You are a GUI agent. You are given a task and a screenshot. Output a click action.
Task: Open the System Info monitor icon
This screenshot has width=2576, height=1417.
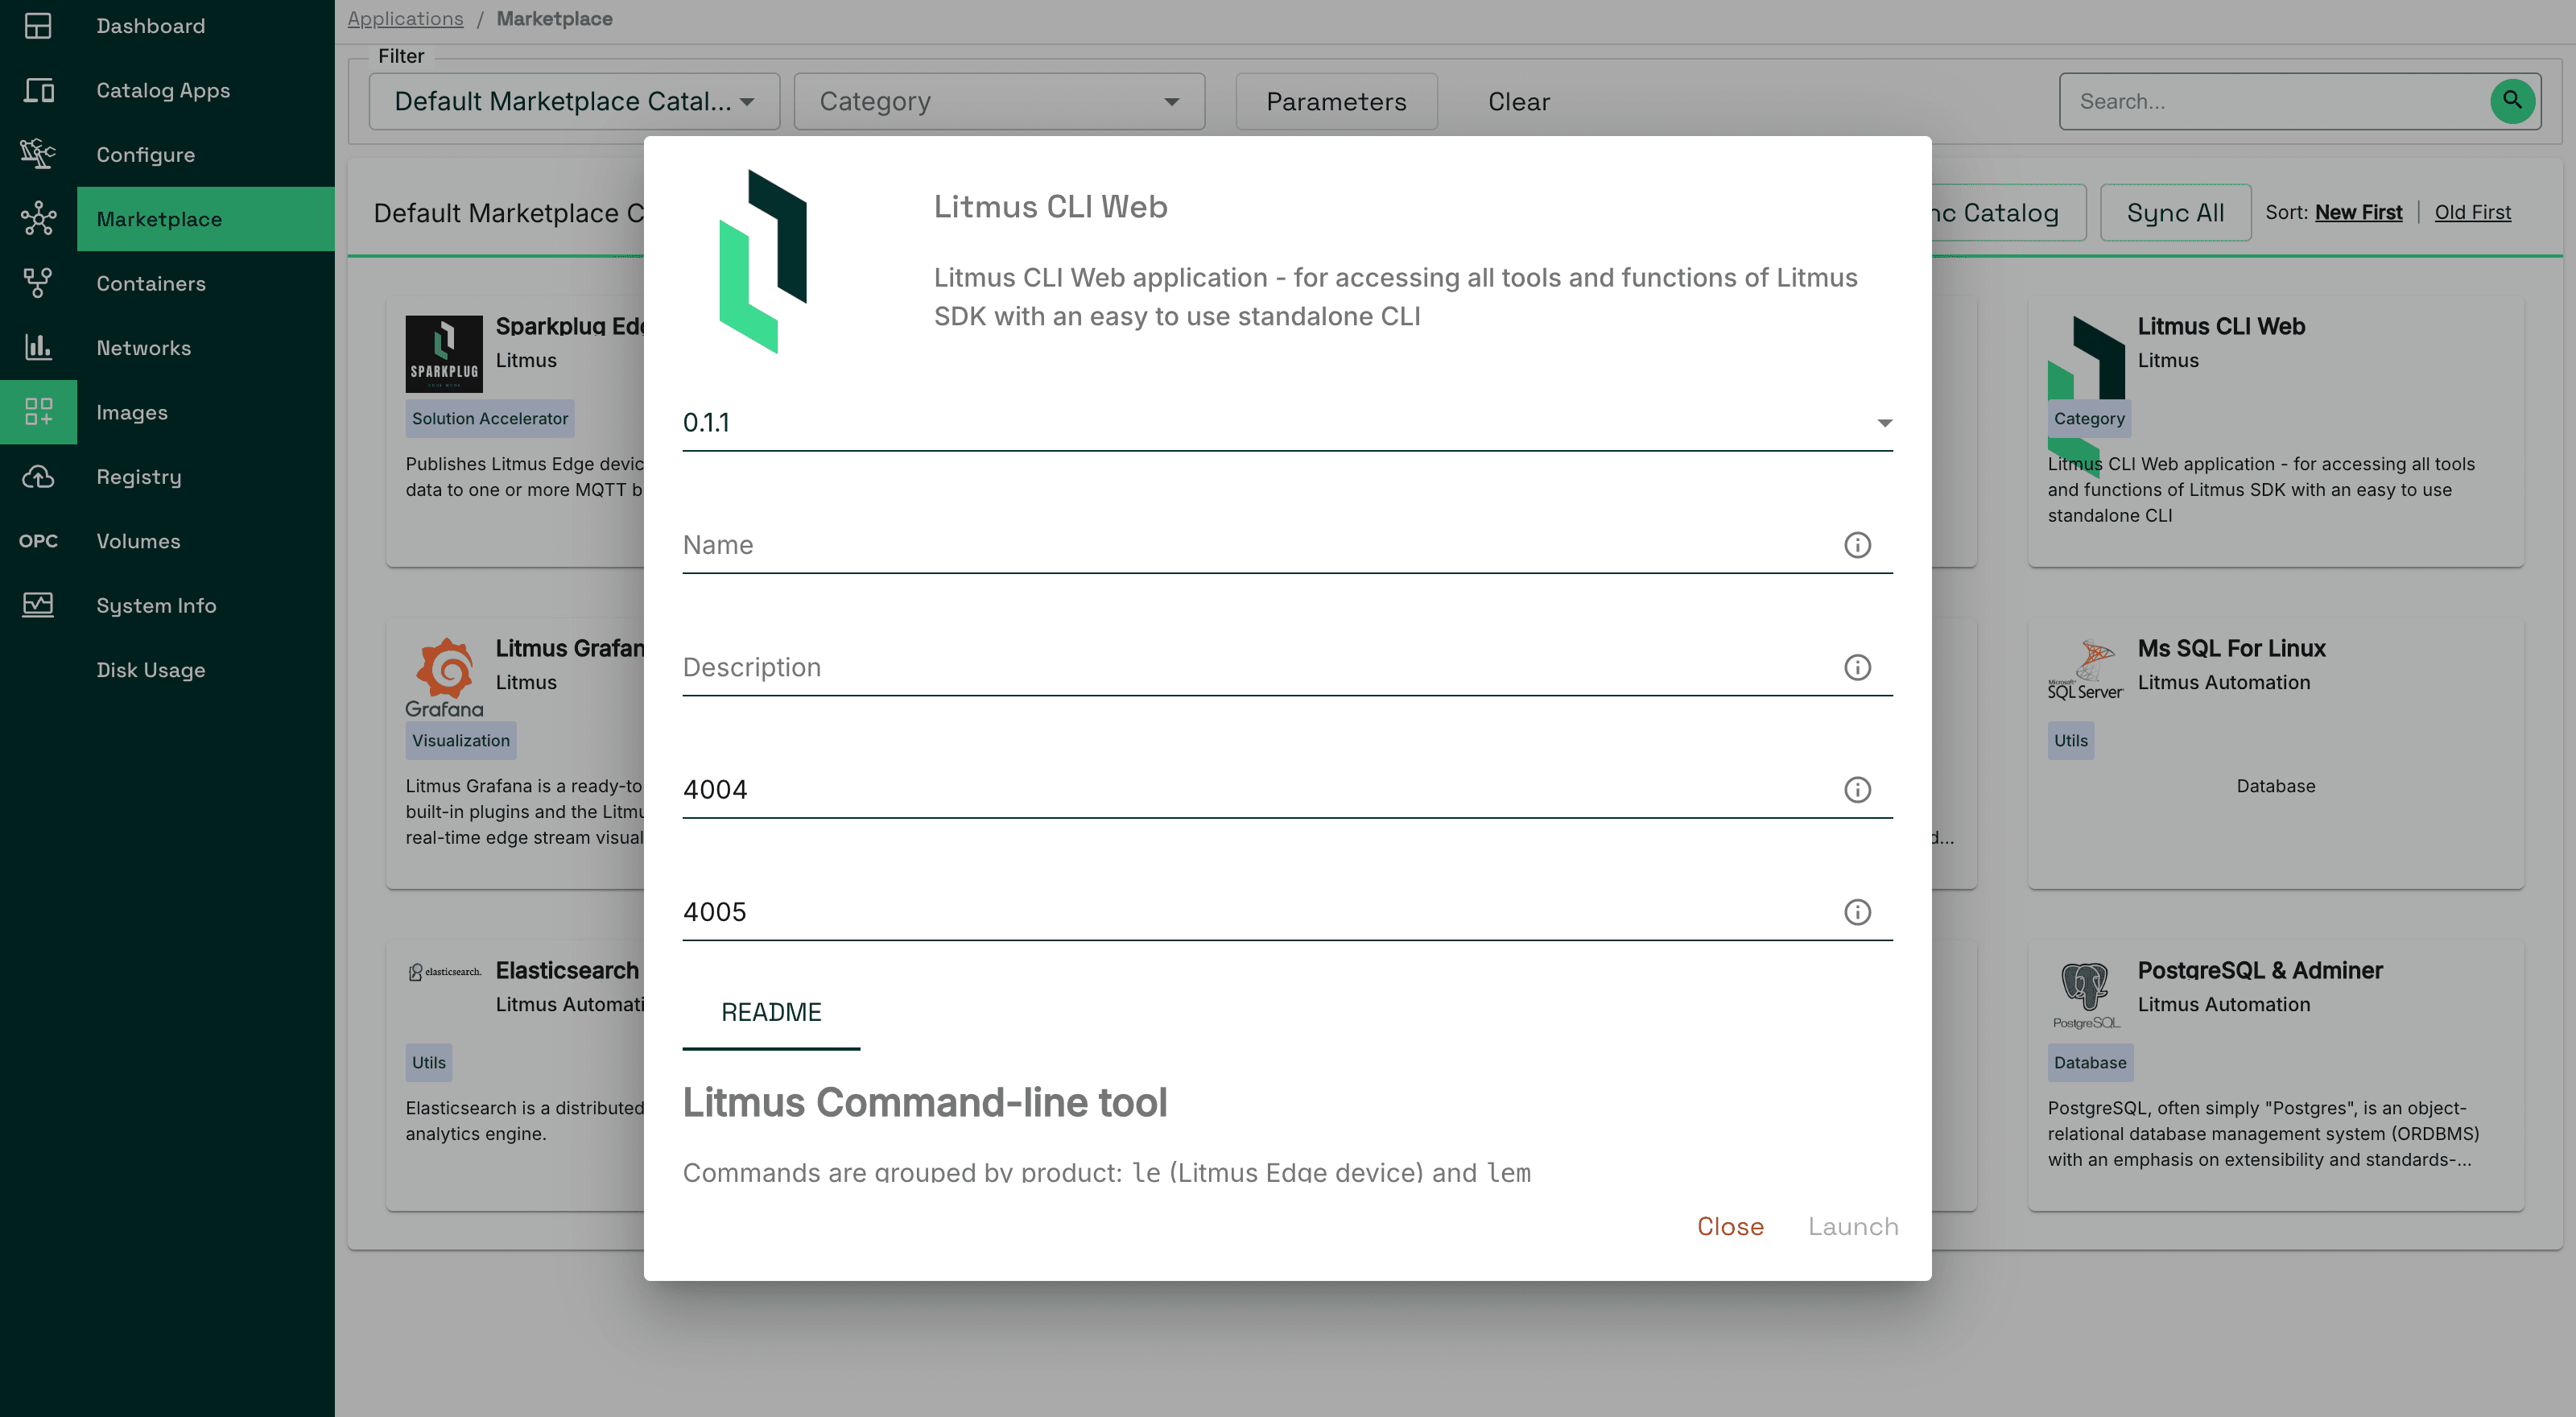click(x=38, y=605)
